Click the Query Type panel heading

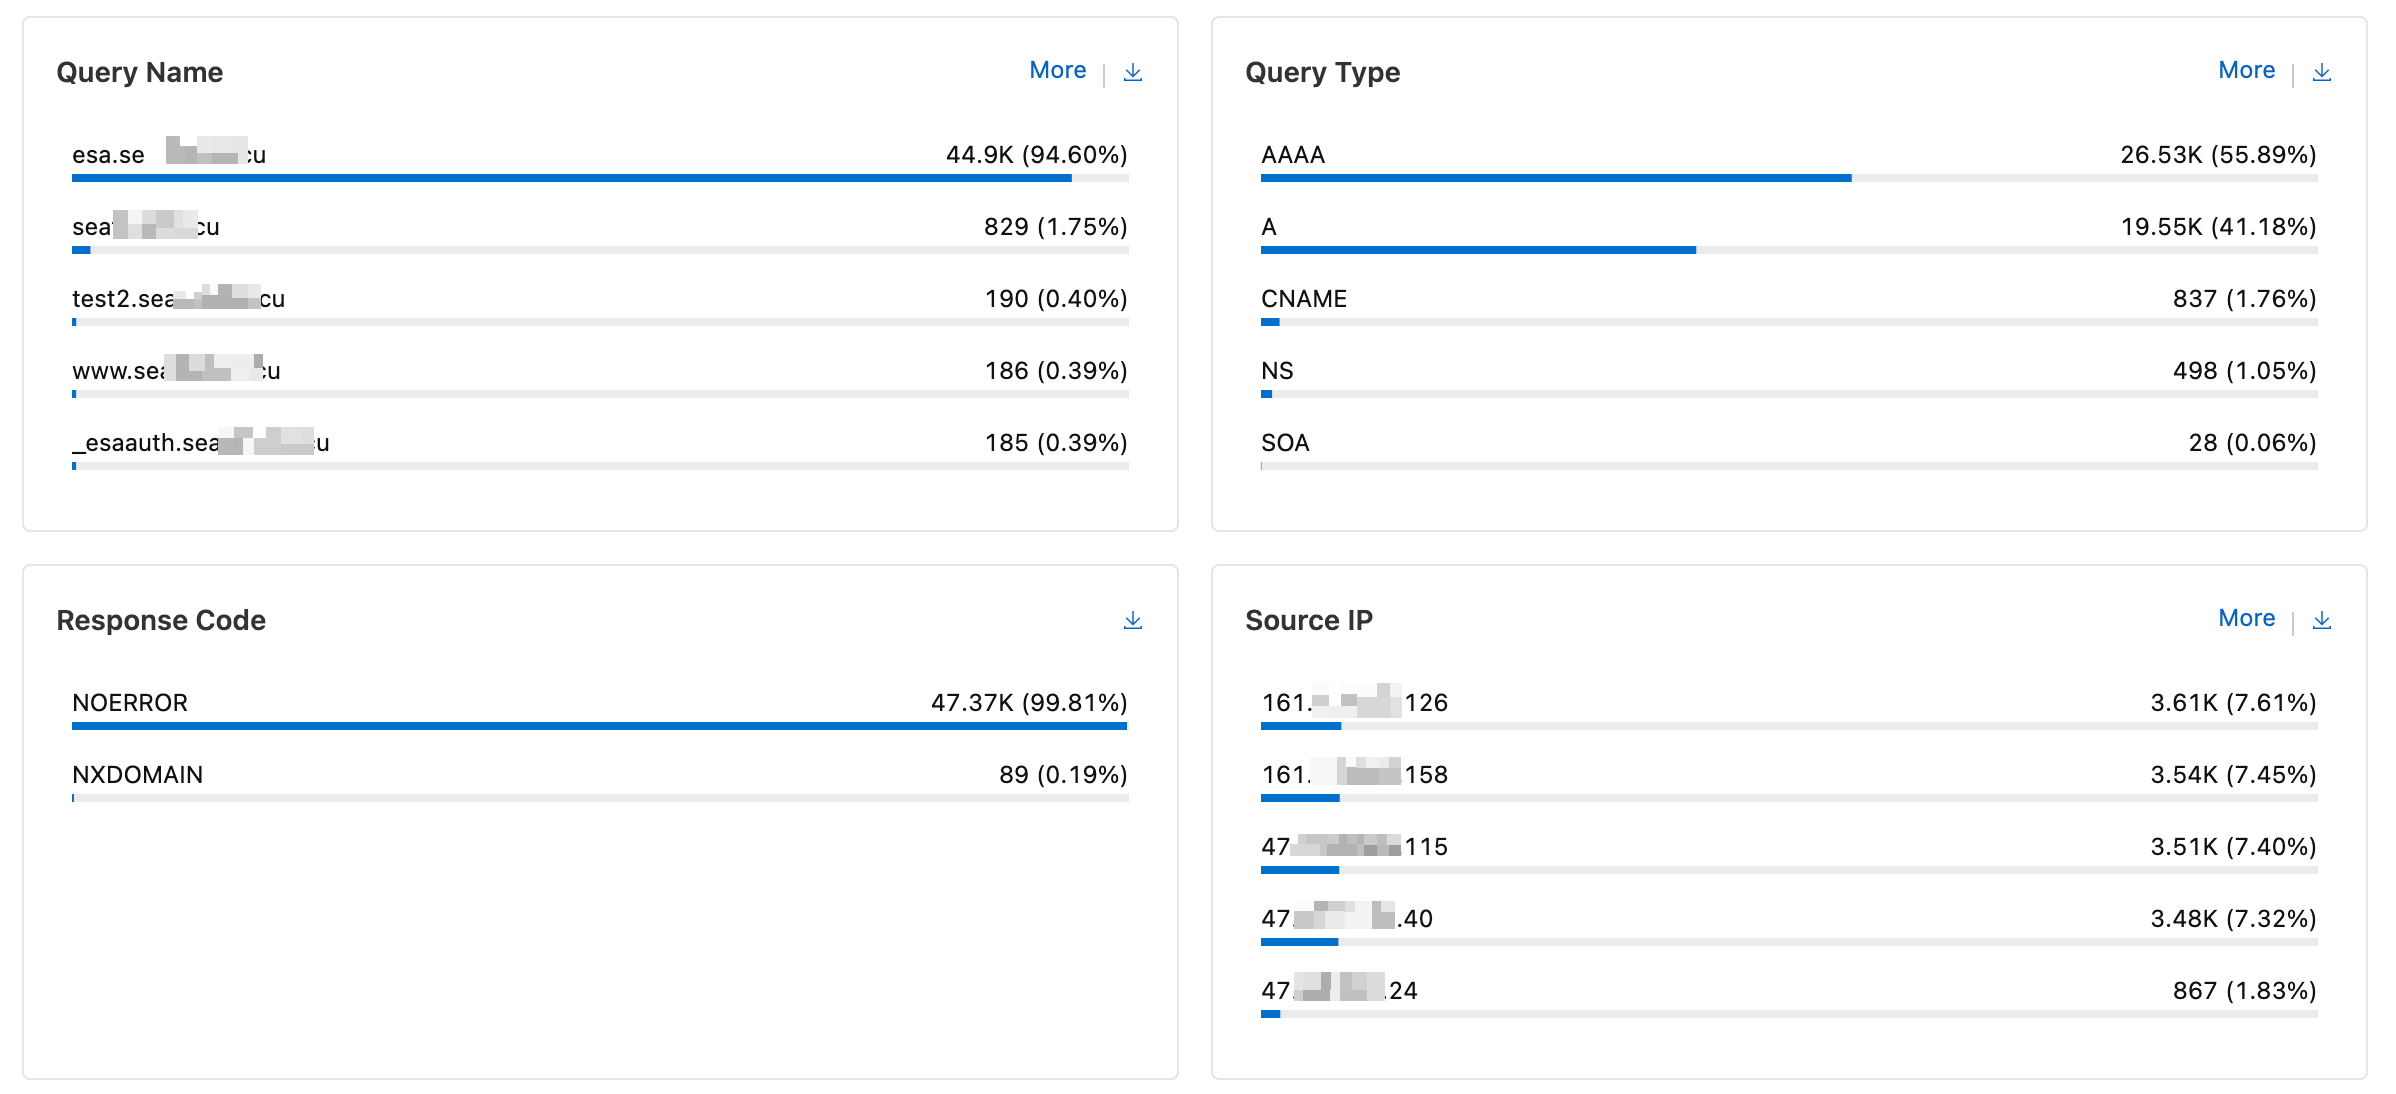click(1322, 72)
